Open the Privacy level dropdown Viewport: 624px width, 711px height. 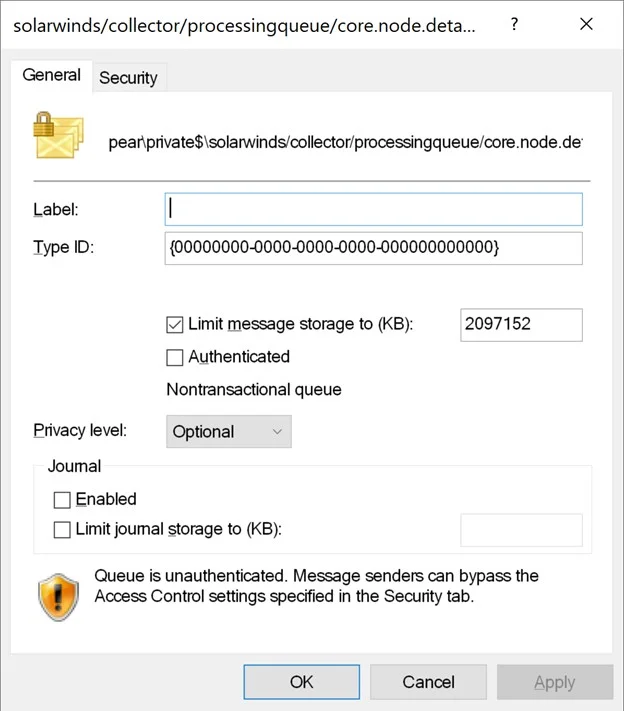tap(229, 432)
